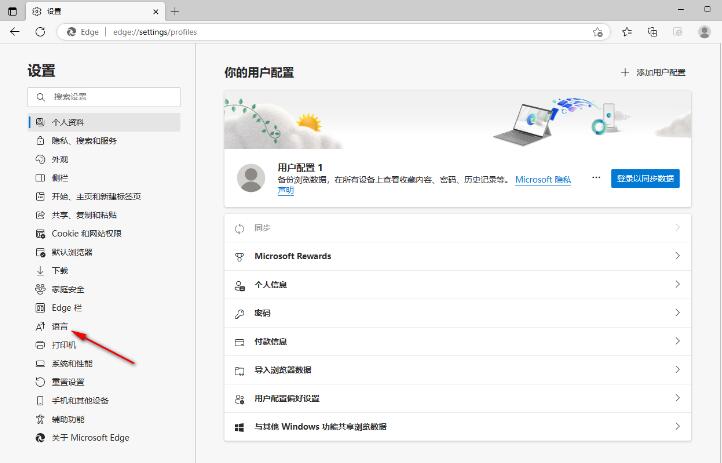This screenshot has width=722, height=463.
Task: Expand the Microsoft Rewards row chevron
Action: coord(677,255)
